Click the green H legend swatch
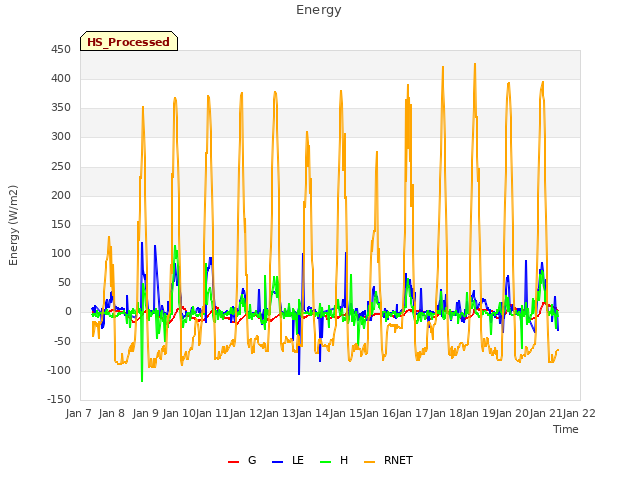The height and width of the screenshot is (480, 640). [x=326, y=462]
